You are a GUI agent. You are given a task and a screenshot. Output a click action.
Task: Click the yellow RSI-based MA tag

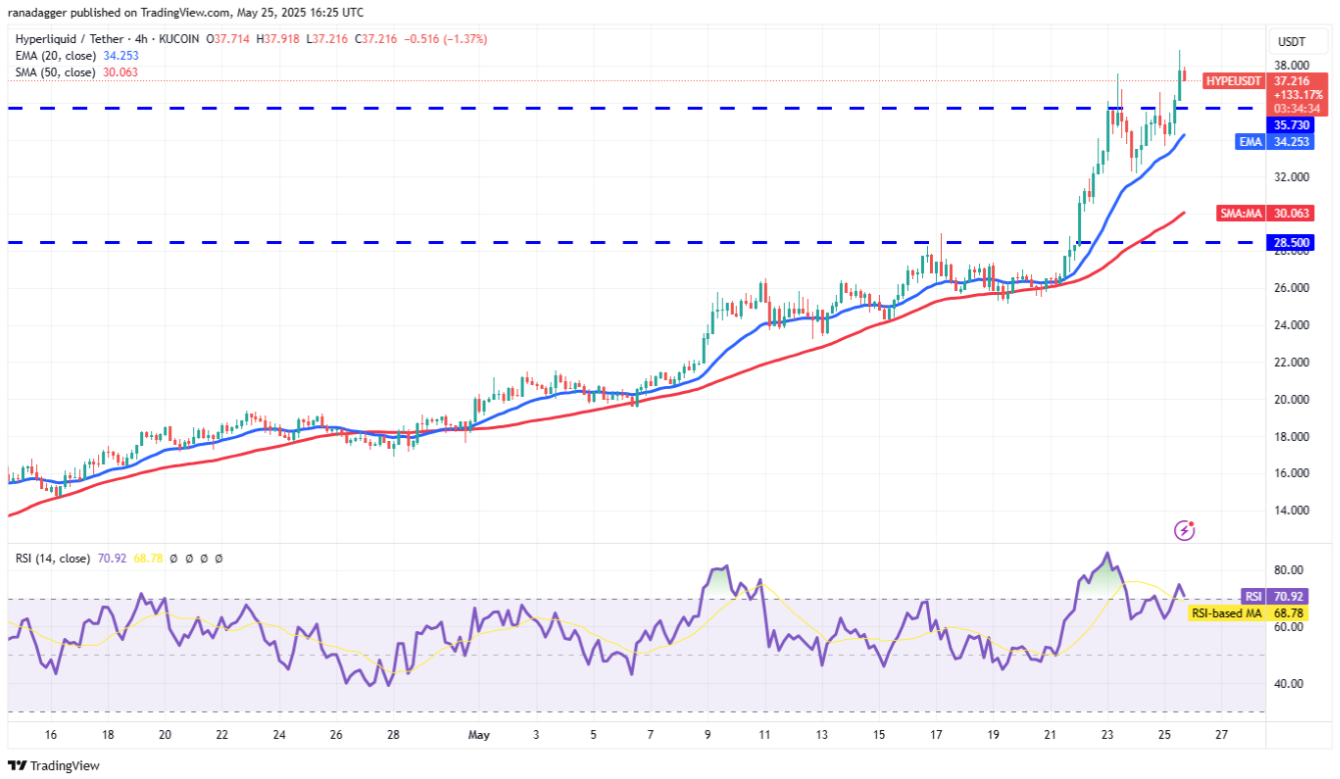click(x=1223, y=612)
